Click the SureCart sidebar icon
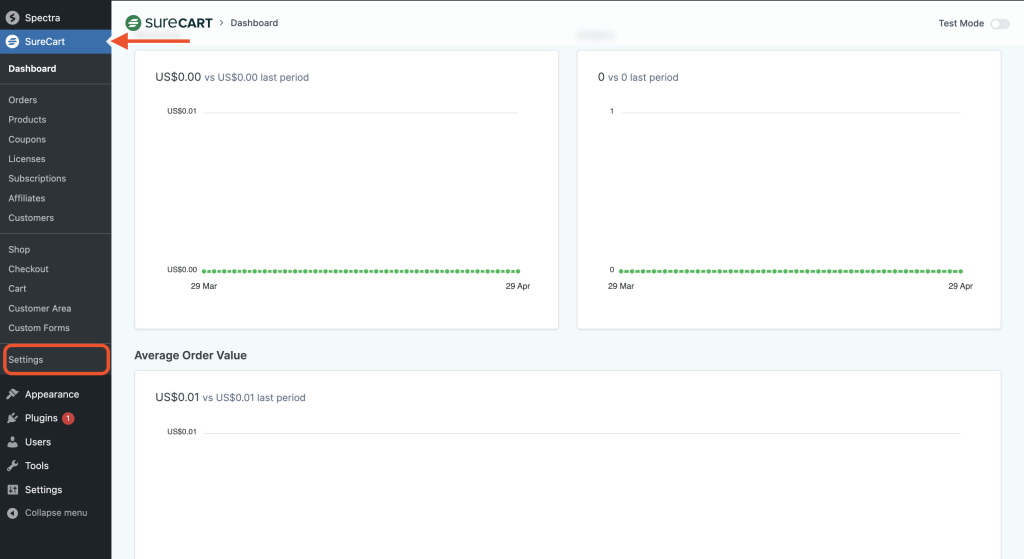 click(12, 42)
